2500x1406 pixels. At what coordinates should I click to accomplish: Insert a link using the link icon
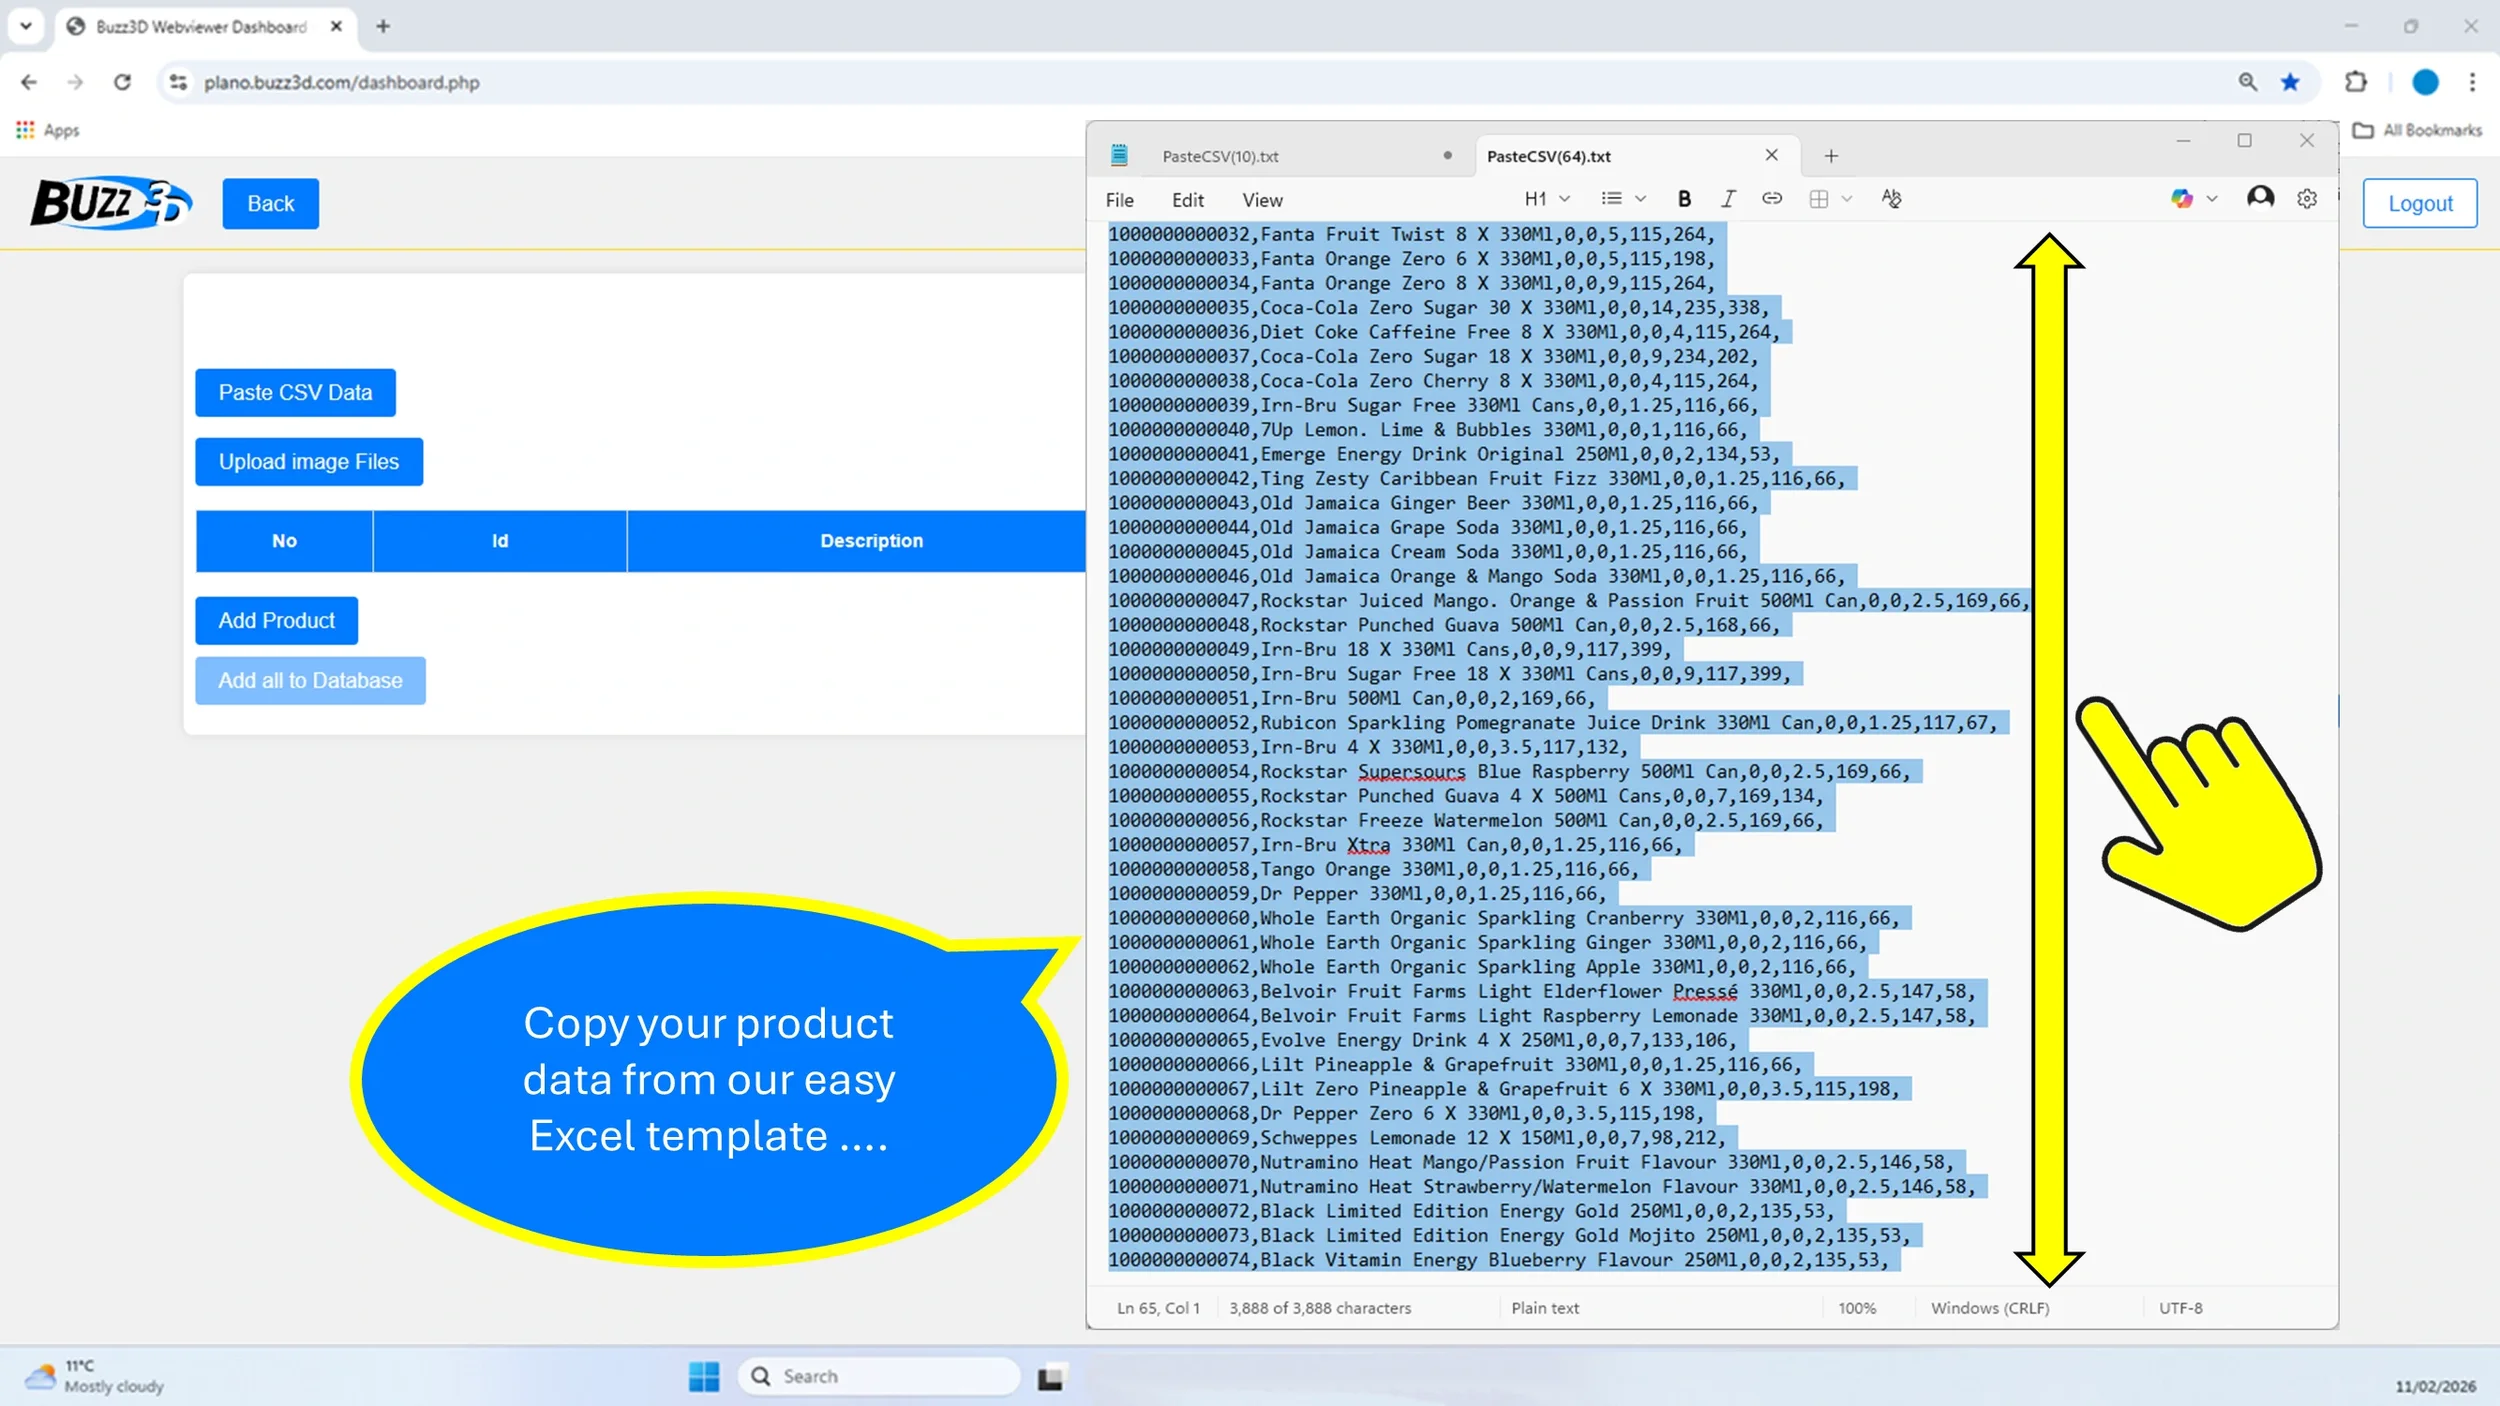[1771, 199]
